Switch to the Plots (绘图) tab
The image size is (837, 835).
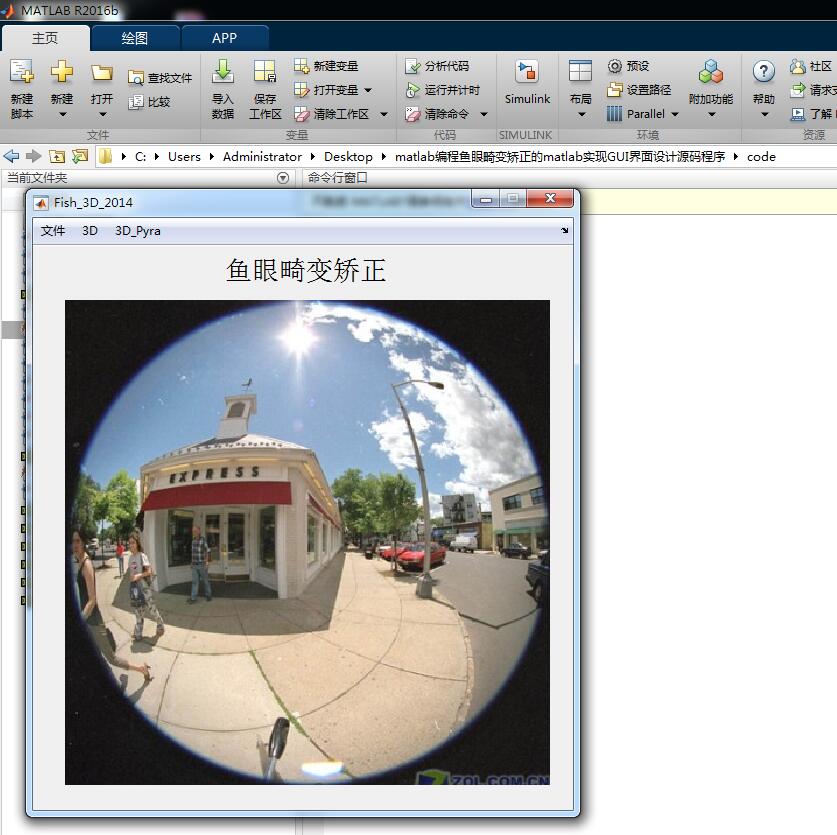(x=135, y=38)
